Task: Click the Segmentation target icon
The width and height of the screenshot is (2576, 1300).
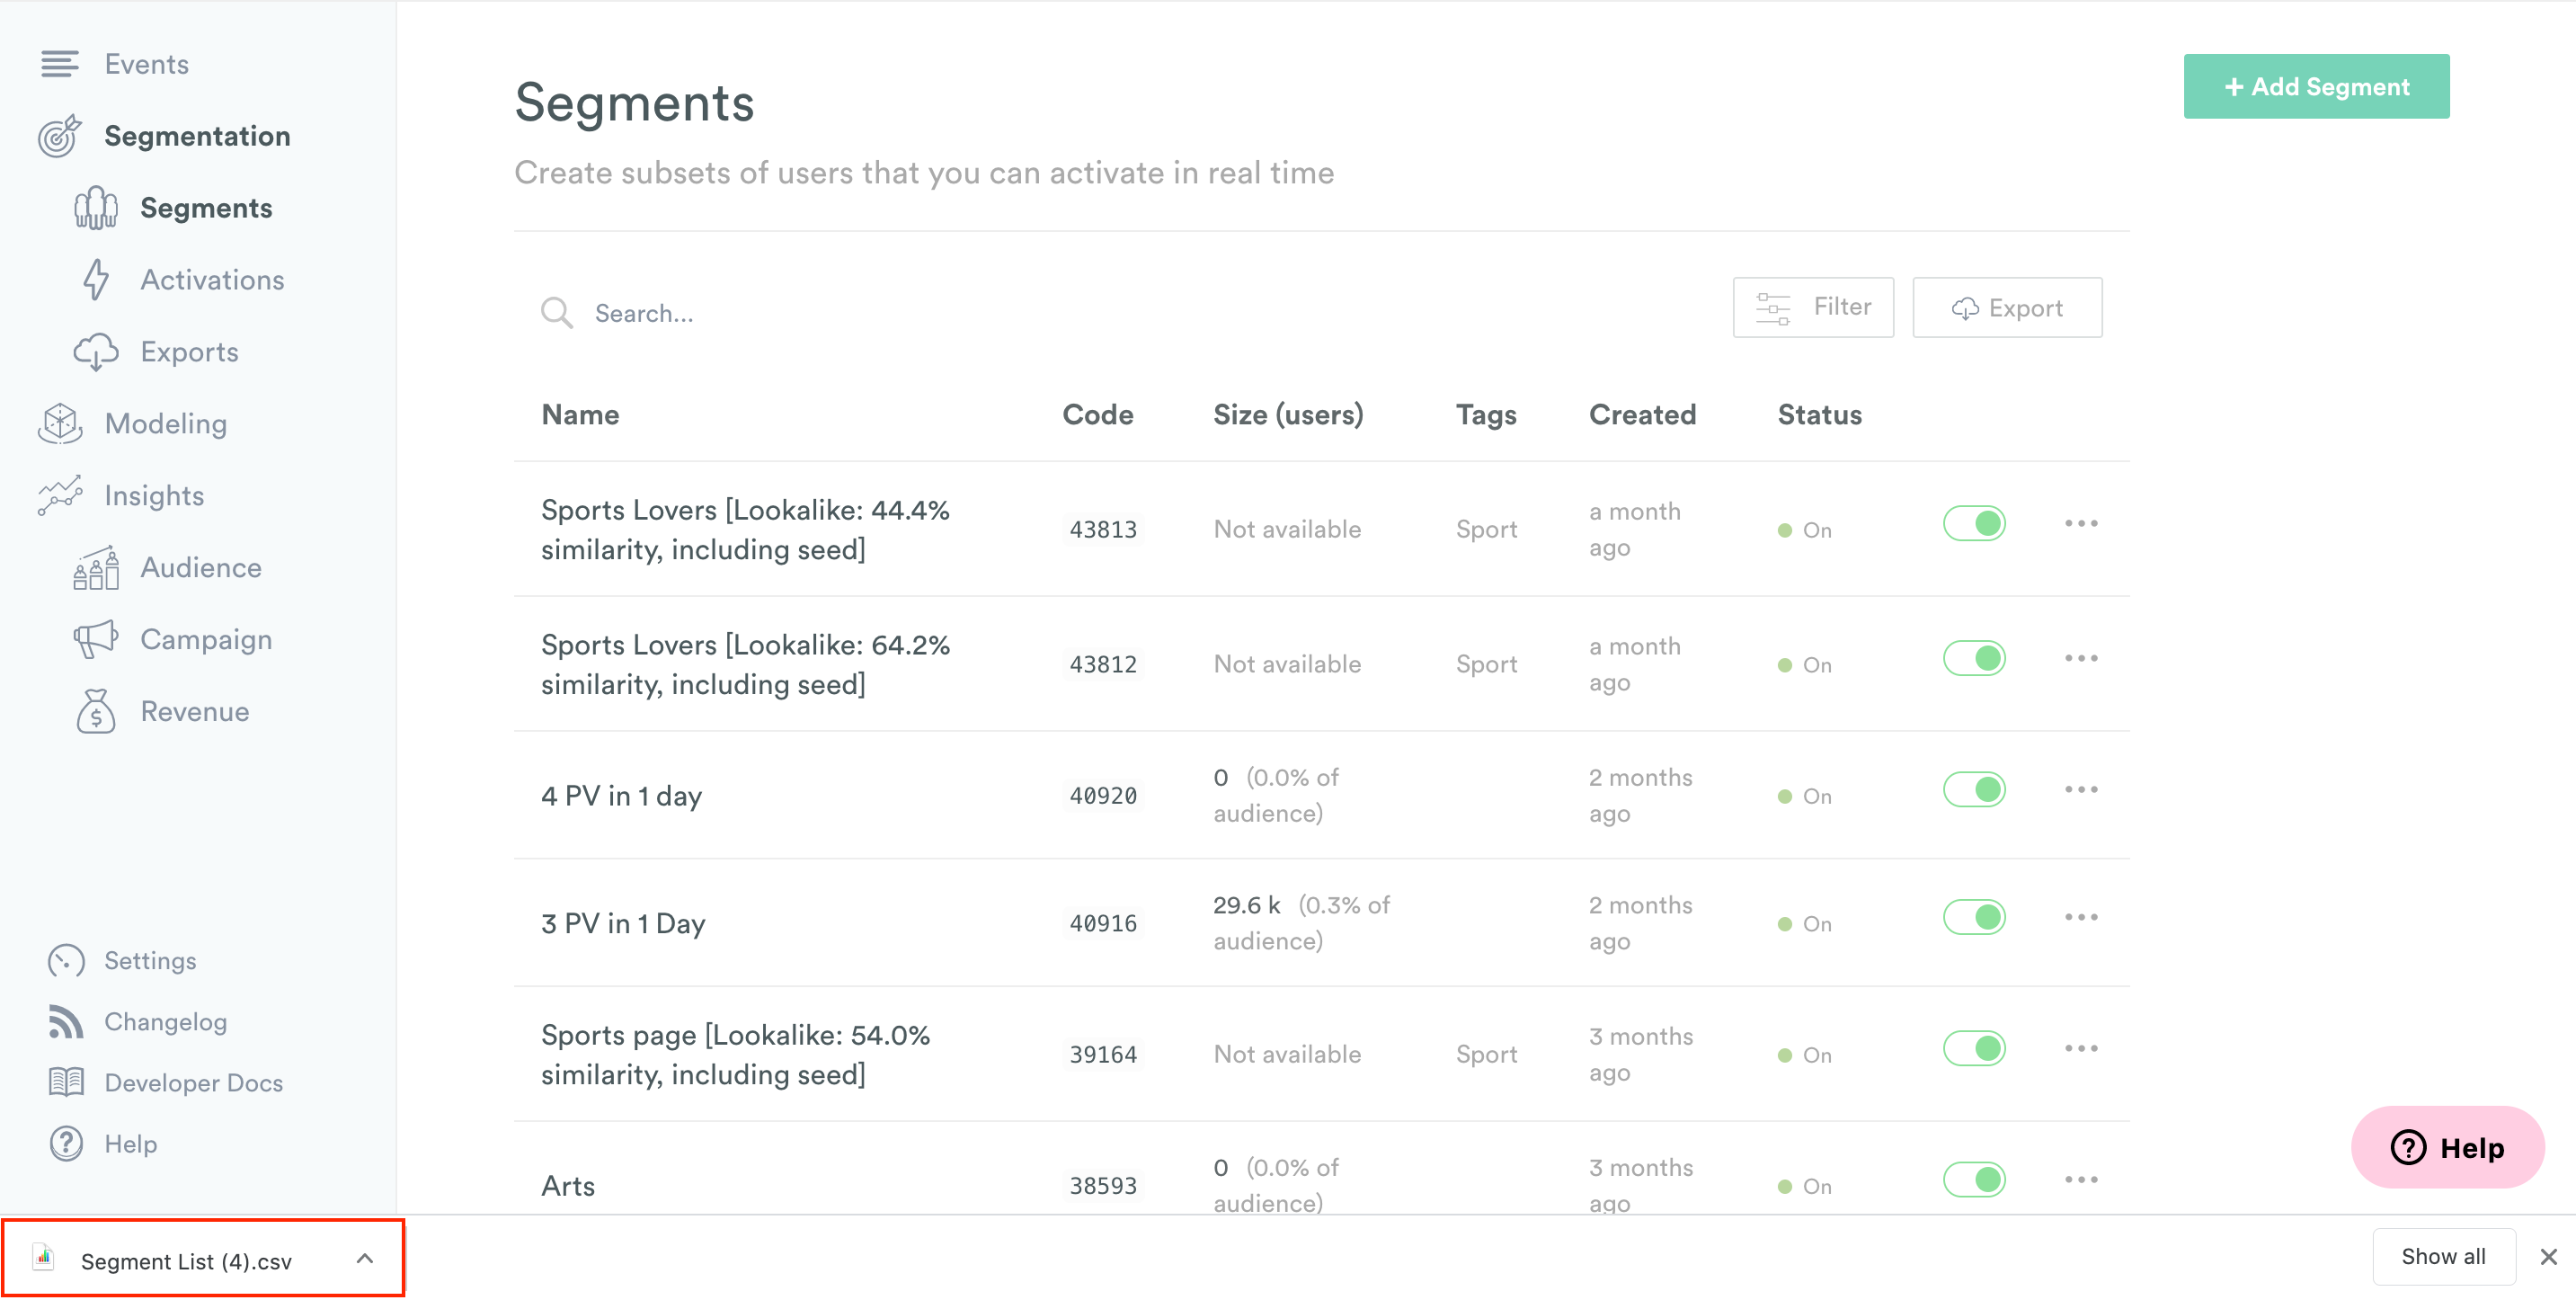Action: coord(59,136)
